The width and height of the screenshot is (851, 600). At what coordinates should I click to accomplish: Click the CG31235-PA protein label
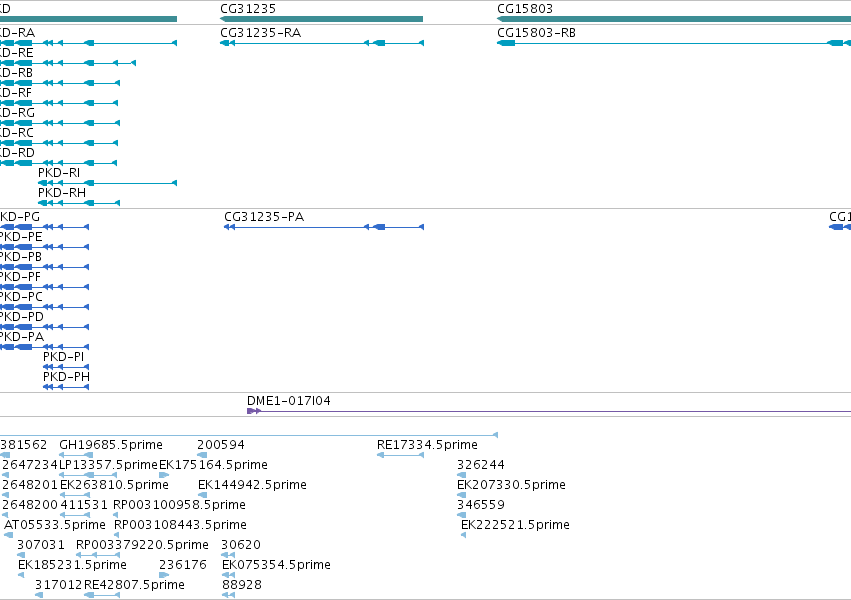(264, 216)
